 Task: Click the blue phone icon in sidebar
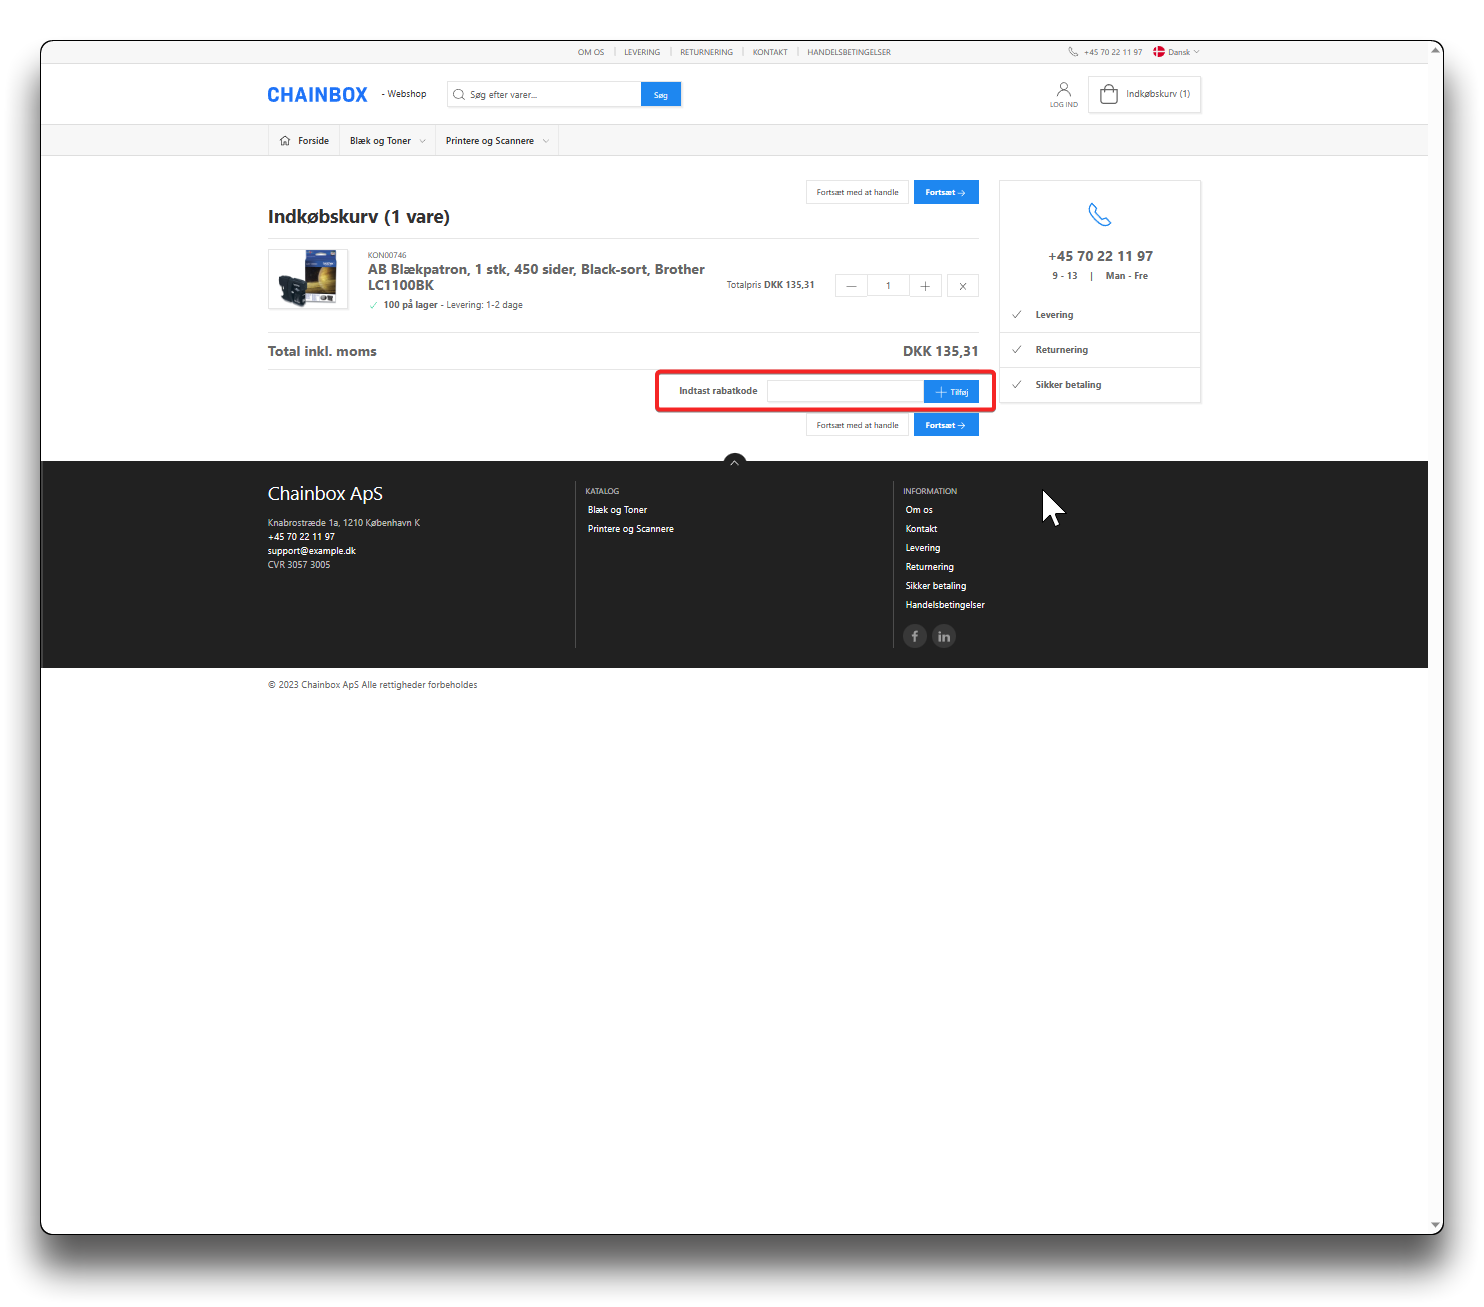[x=1099, y=215]
